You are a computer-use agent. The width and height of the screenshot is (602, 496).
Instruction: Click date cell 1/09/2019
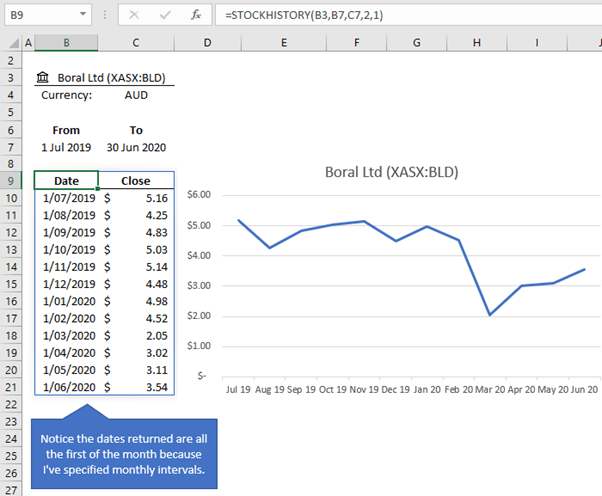point(66,232)
